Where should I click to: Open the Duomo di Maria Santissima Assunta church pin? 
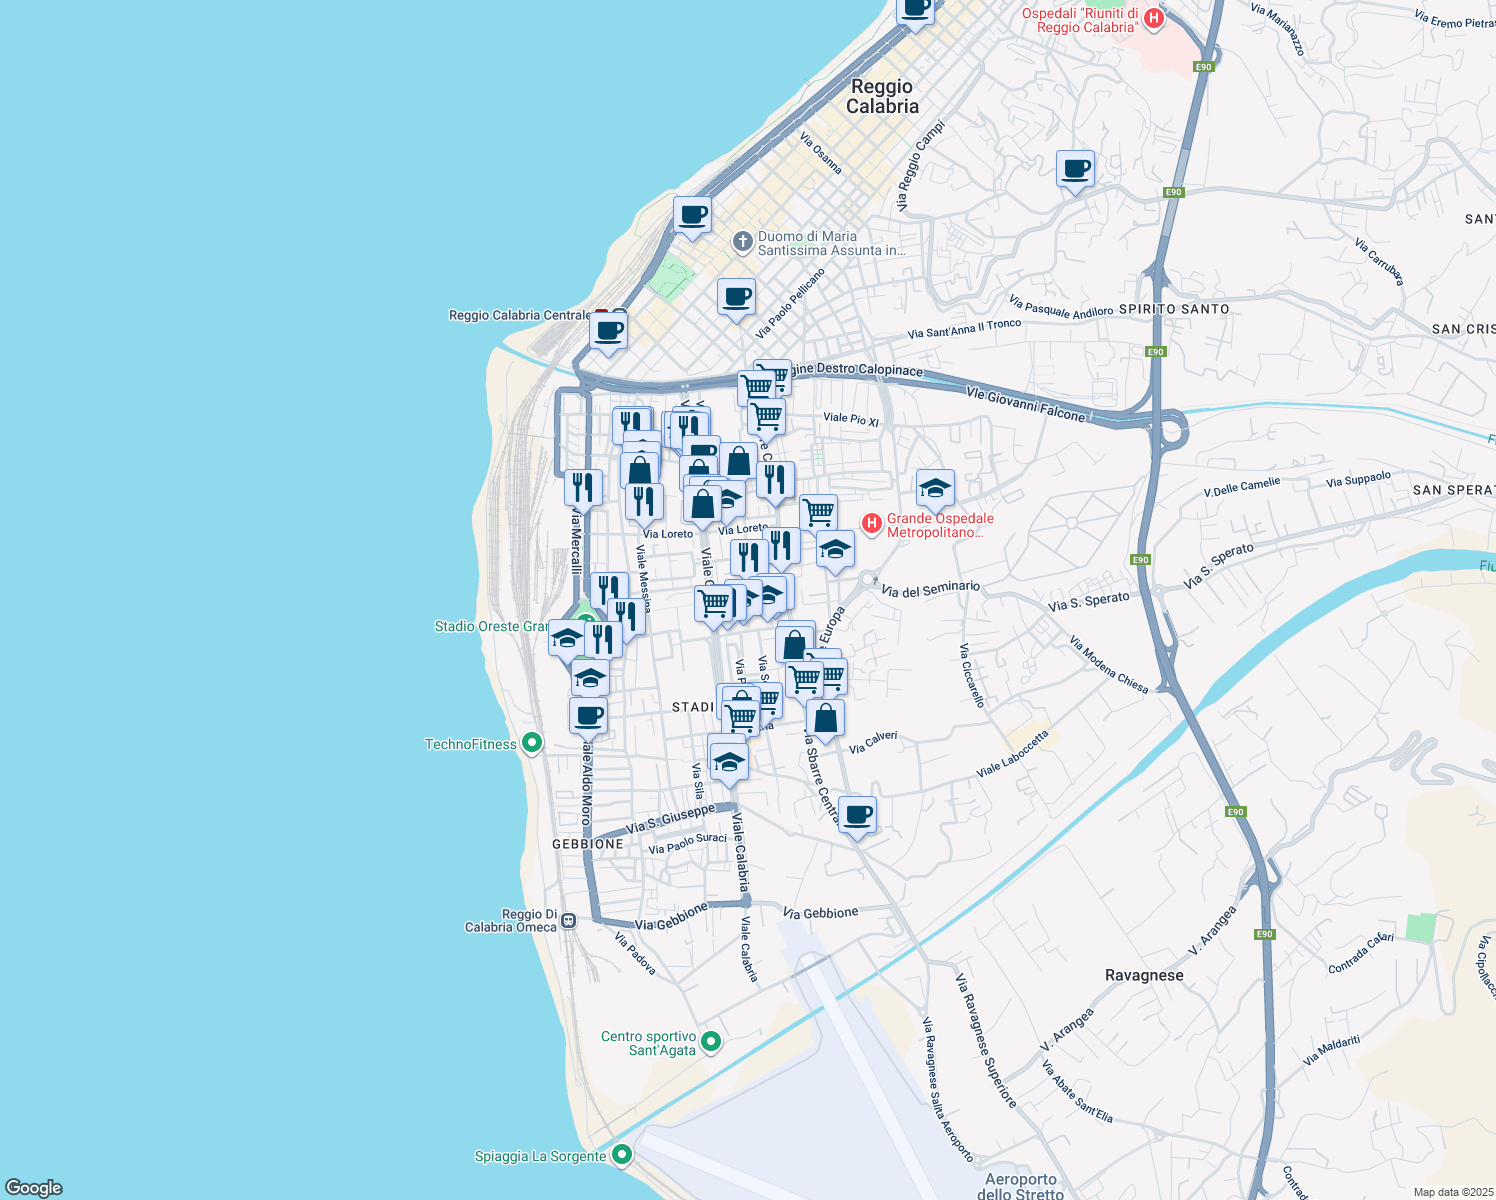click(x=742, y=241)
